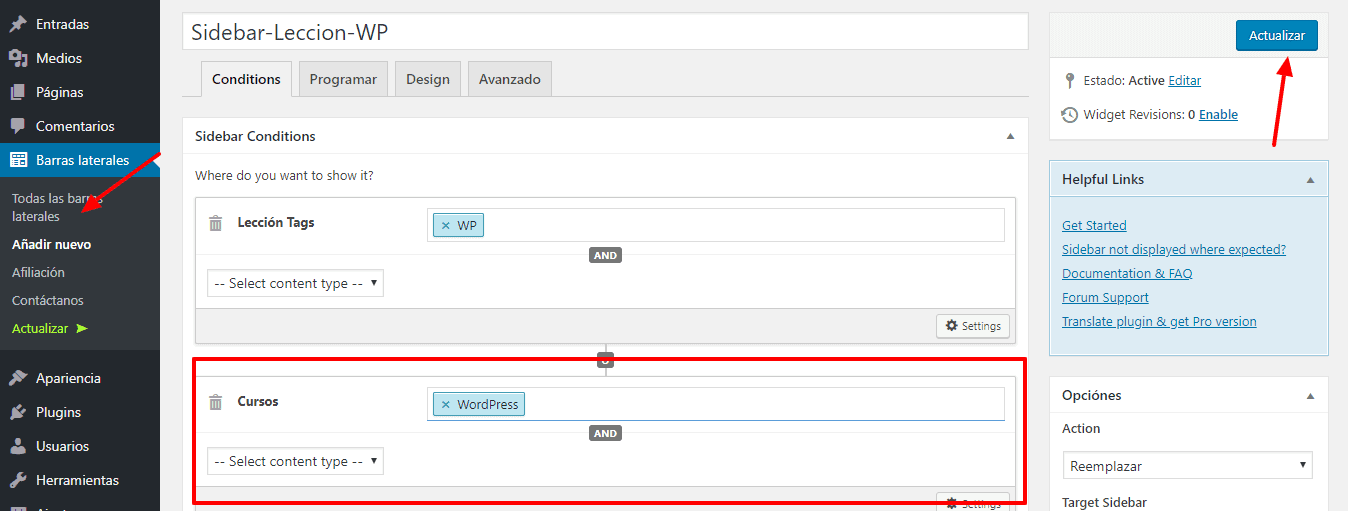
Task: Delete the Lección Tags condition with trash icon
Action: click(215, 223)
